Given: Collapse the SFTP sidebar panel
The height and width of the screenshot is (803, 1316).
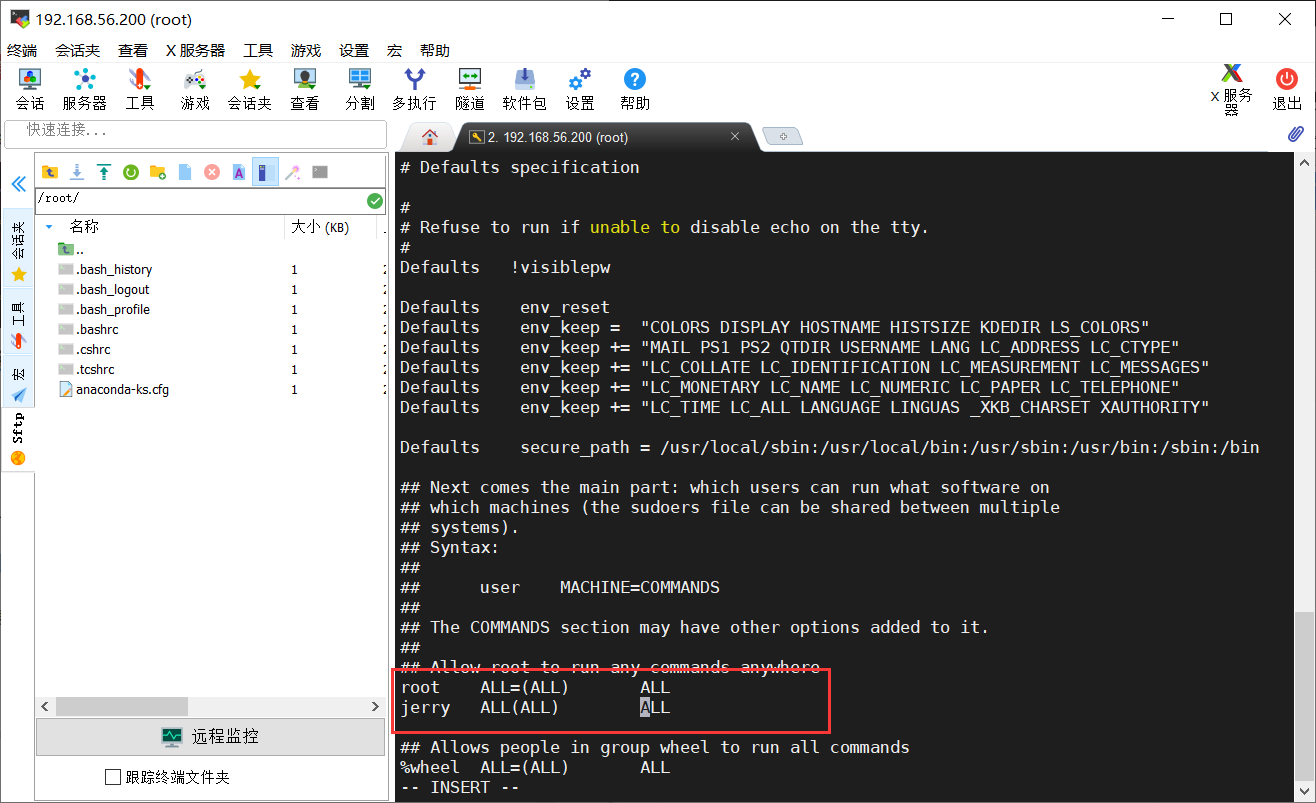Looking at the screenshot, I should pyautogui.click(x=18, y=183).
